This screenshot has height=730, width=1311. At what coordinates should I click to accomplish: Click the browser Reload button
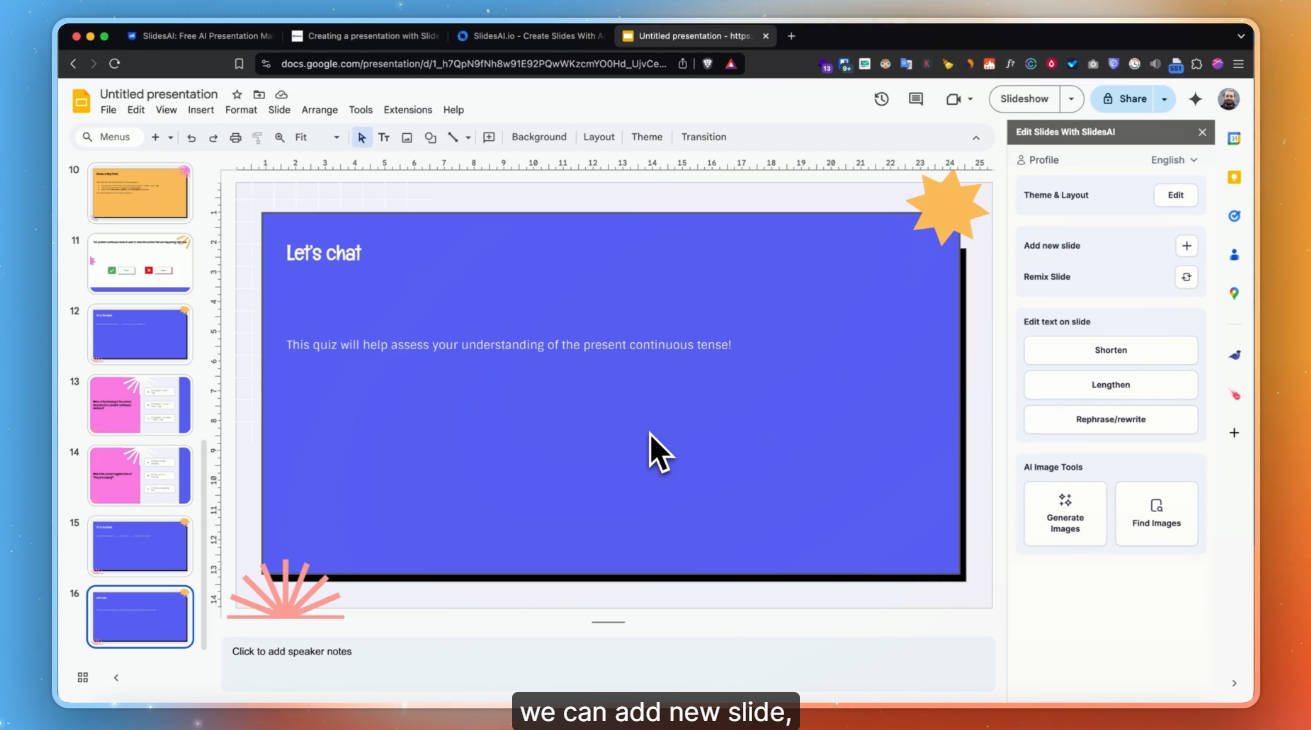click(114, 63)
